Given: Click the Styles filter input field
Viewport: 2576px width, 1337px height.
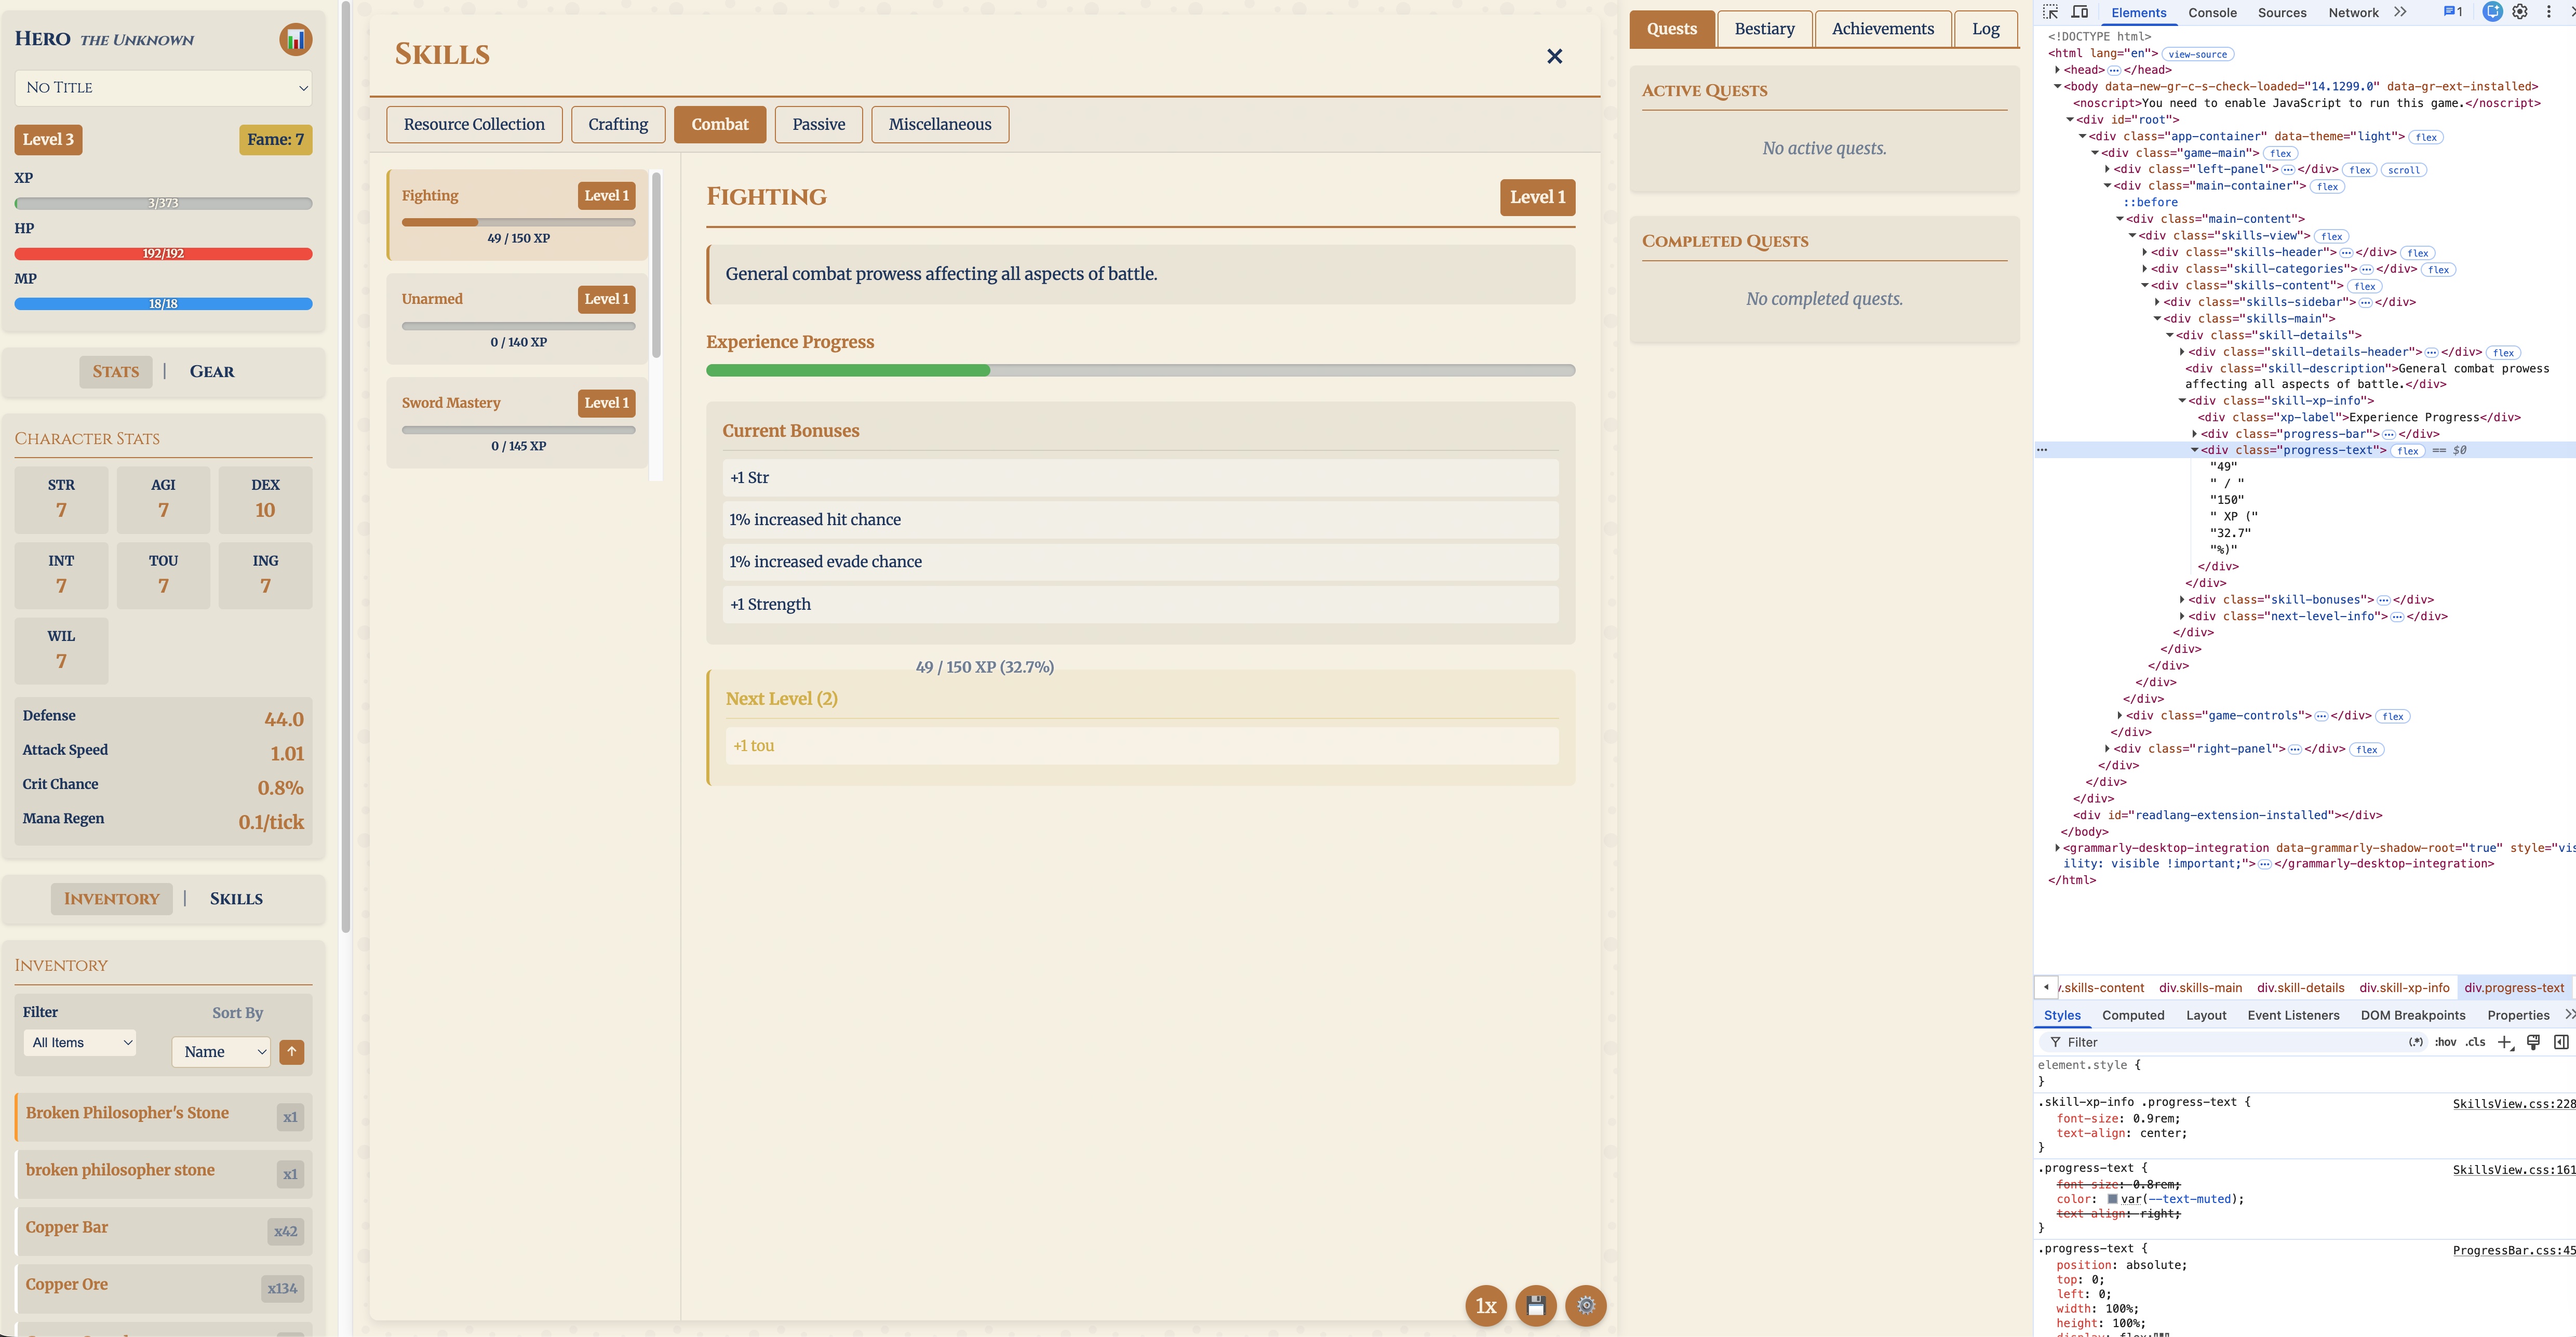Looking at the screenshot, I should (x=2220, y=1042).
